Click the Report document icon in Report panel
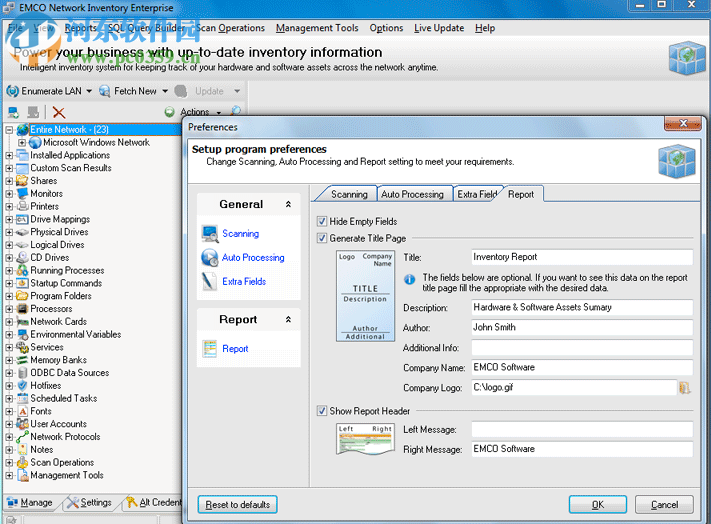 point(209,349)
